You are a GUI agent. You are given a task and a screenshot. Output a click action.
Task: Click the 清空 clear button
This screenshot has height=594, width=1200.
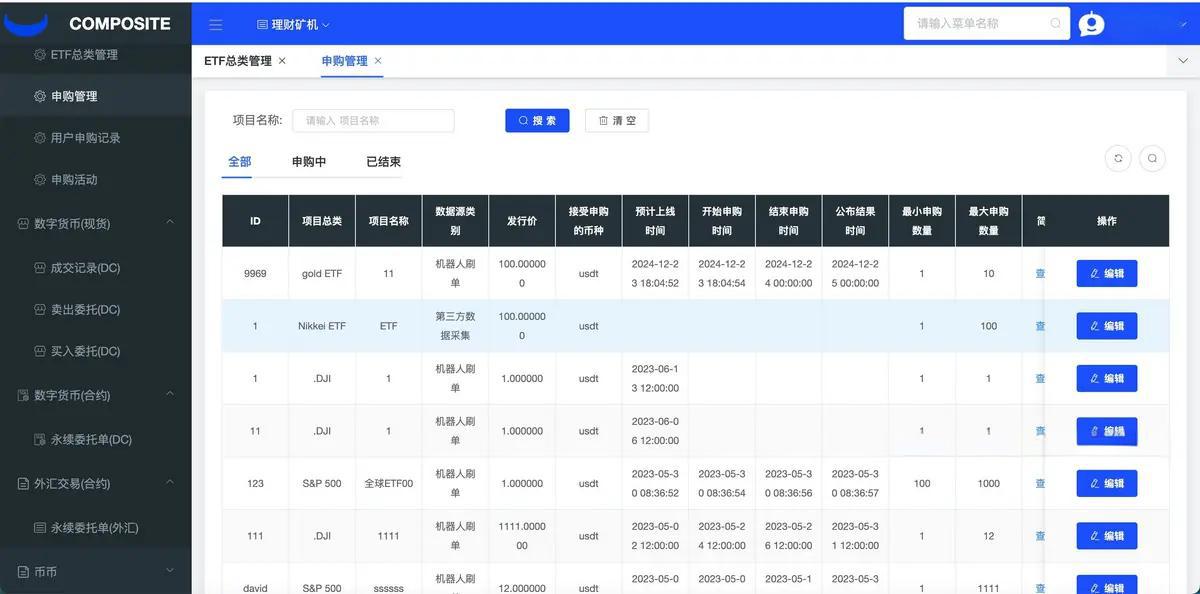[x=617, y=120]
